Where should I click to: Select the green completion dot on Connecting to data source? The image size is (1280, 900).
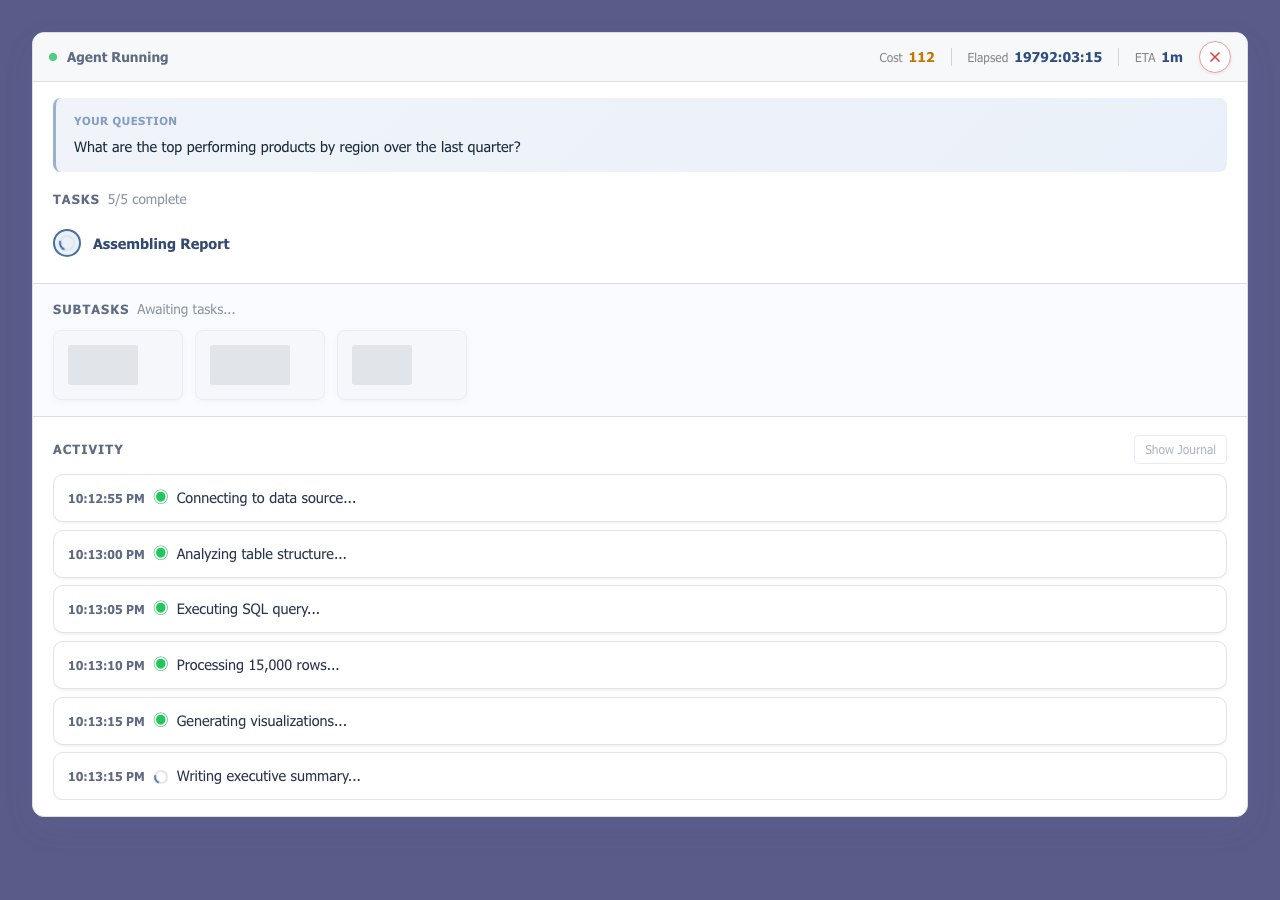coord(161,496)
